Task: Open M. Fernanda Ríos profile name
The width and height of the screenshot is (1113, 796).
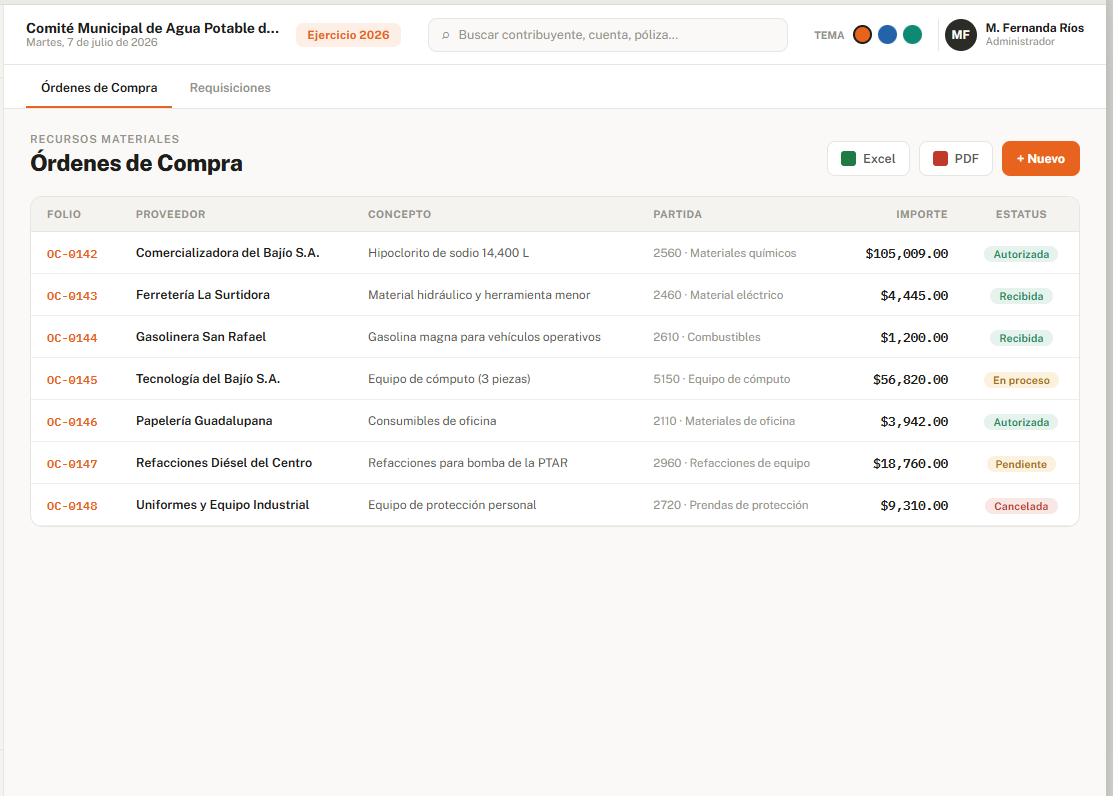Action: click(x=1034, y=28)
